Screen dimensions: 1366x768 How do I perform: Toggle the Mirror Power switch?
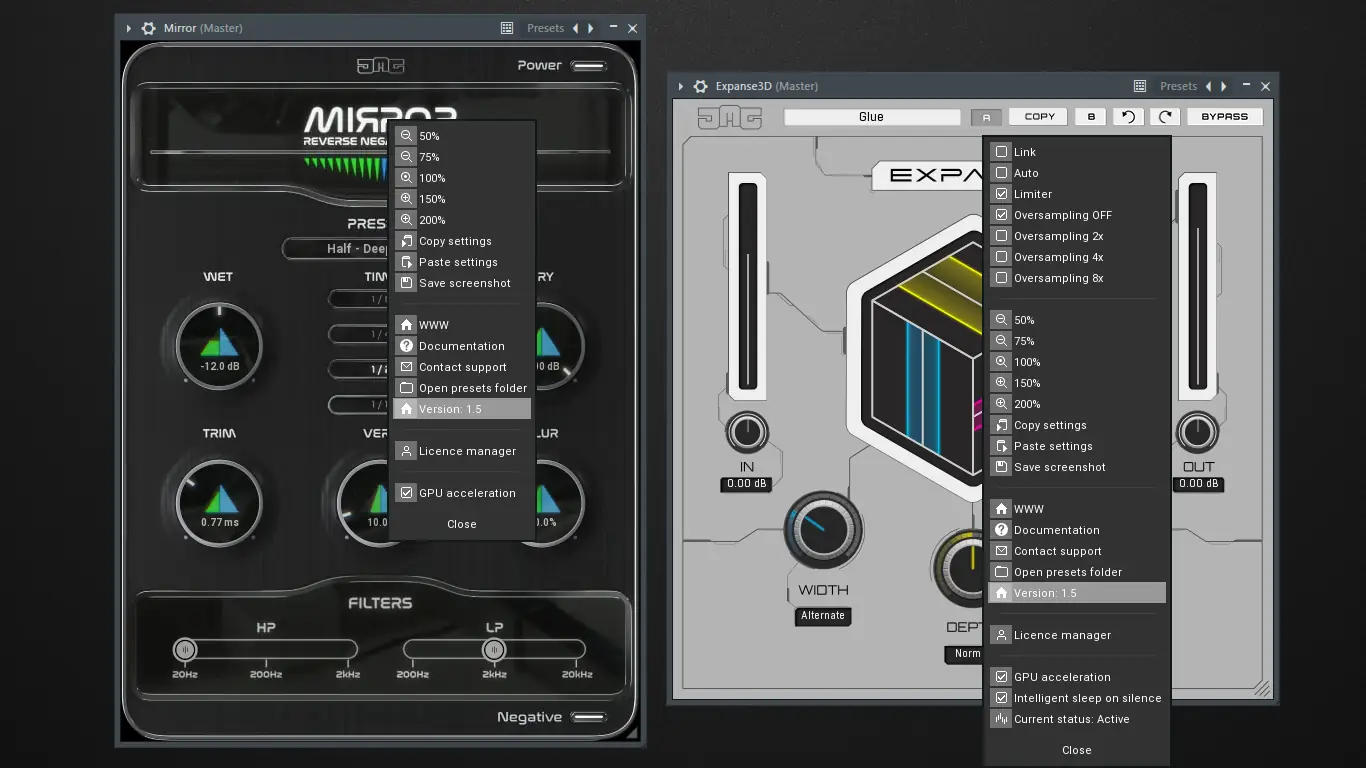[x=589, y=66]
